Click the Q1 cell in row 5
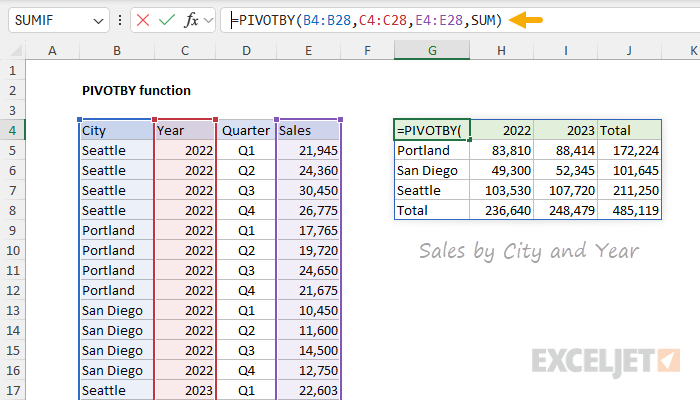 click(246, 150)
